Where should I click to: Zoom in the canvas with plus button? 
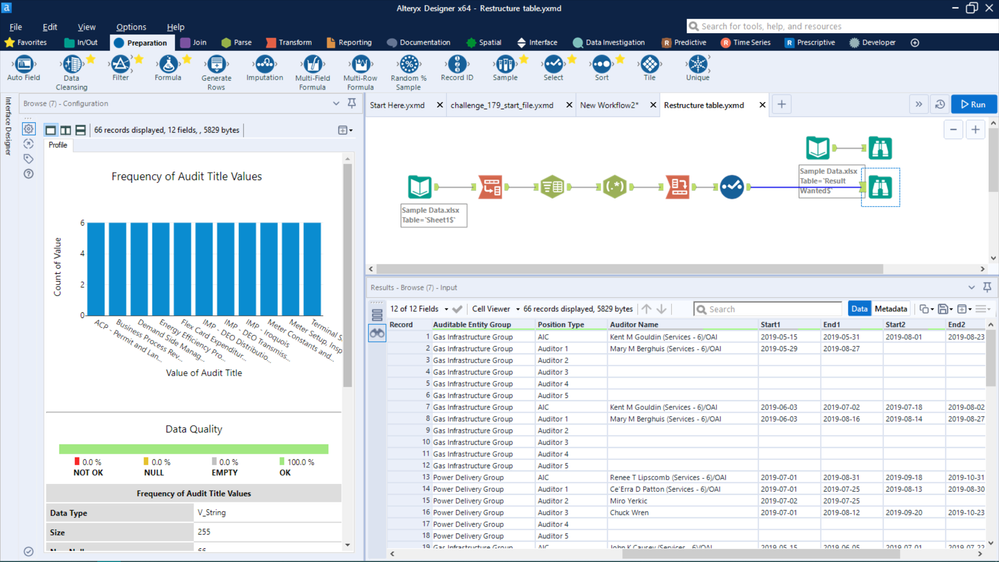975,130
